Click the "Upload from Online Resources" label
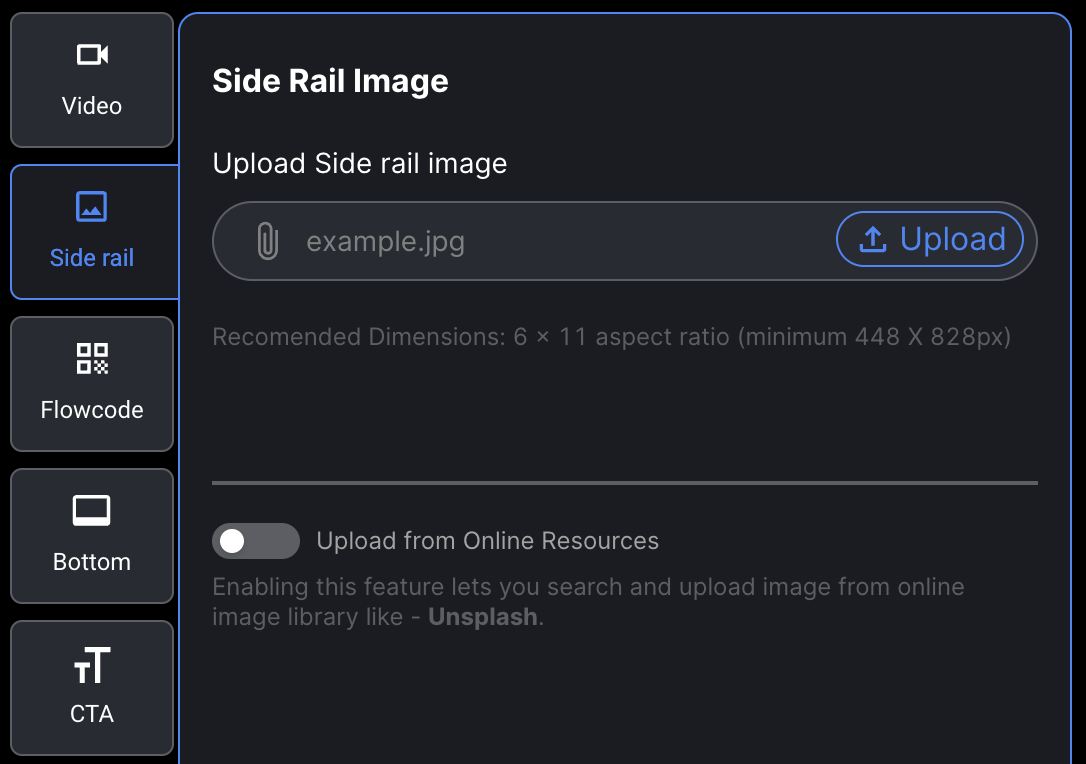Viewport: 1086px width, 764px height. pyautogui.click(x=488, y=541)
